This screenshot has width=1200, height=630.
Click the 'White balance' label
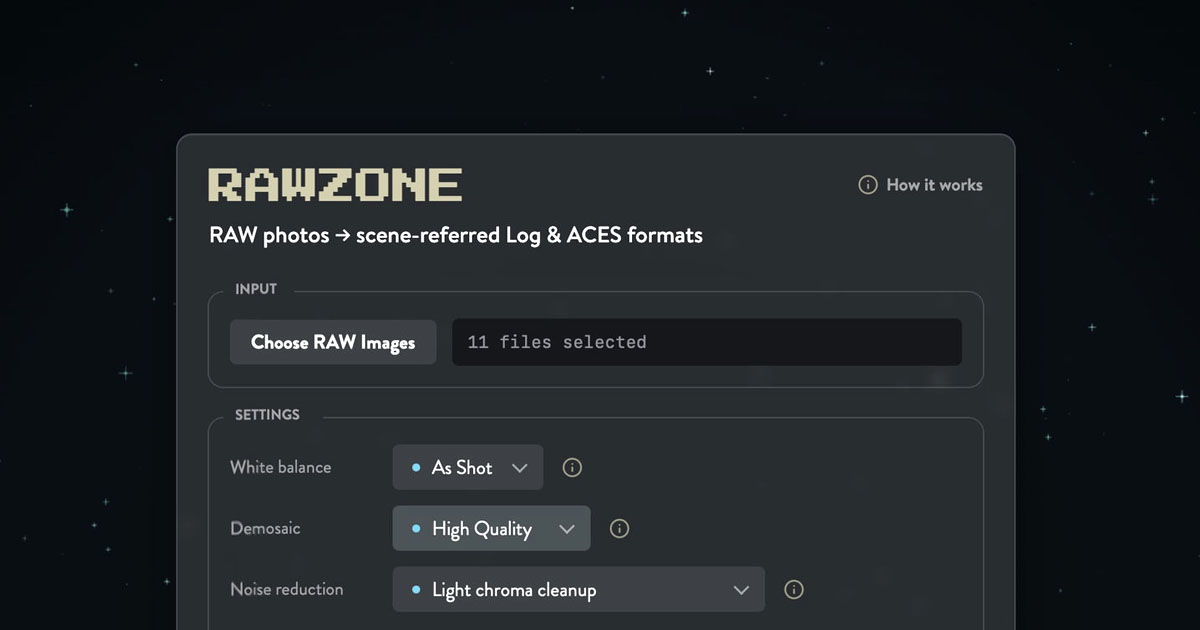click(280, 467)
